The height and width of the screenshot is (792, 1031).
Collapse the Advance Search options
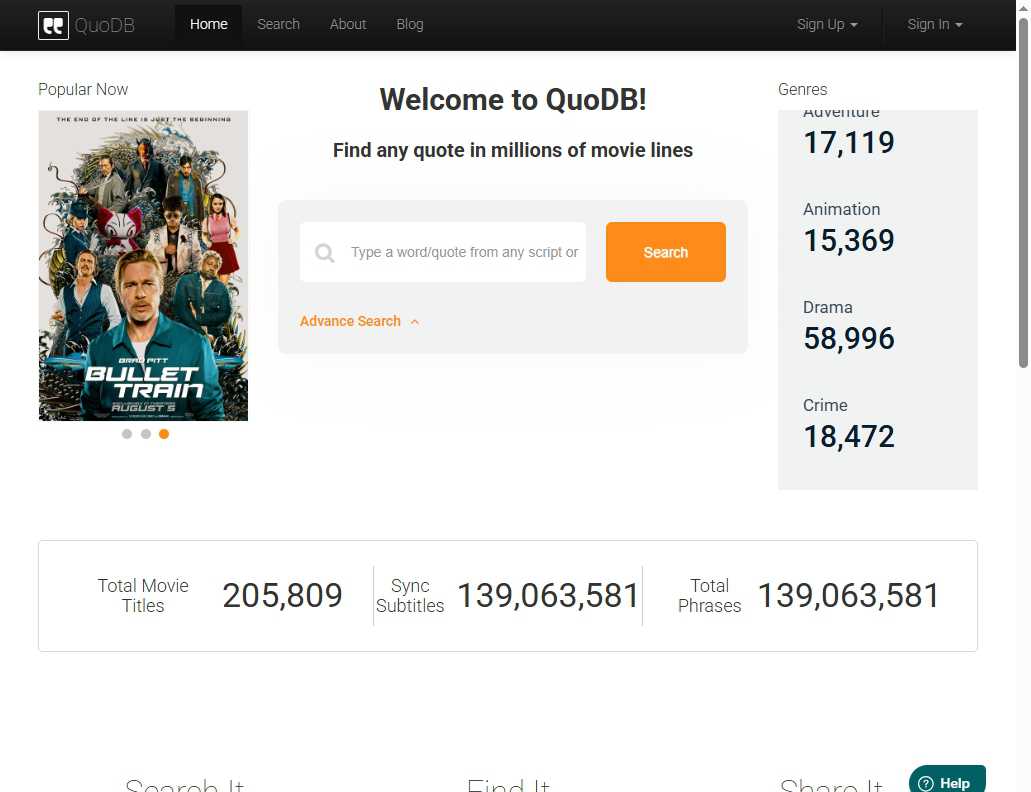click(359, 321)
